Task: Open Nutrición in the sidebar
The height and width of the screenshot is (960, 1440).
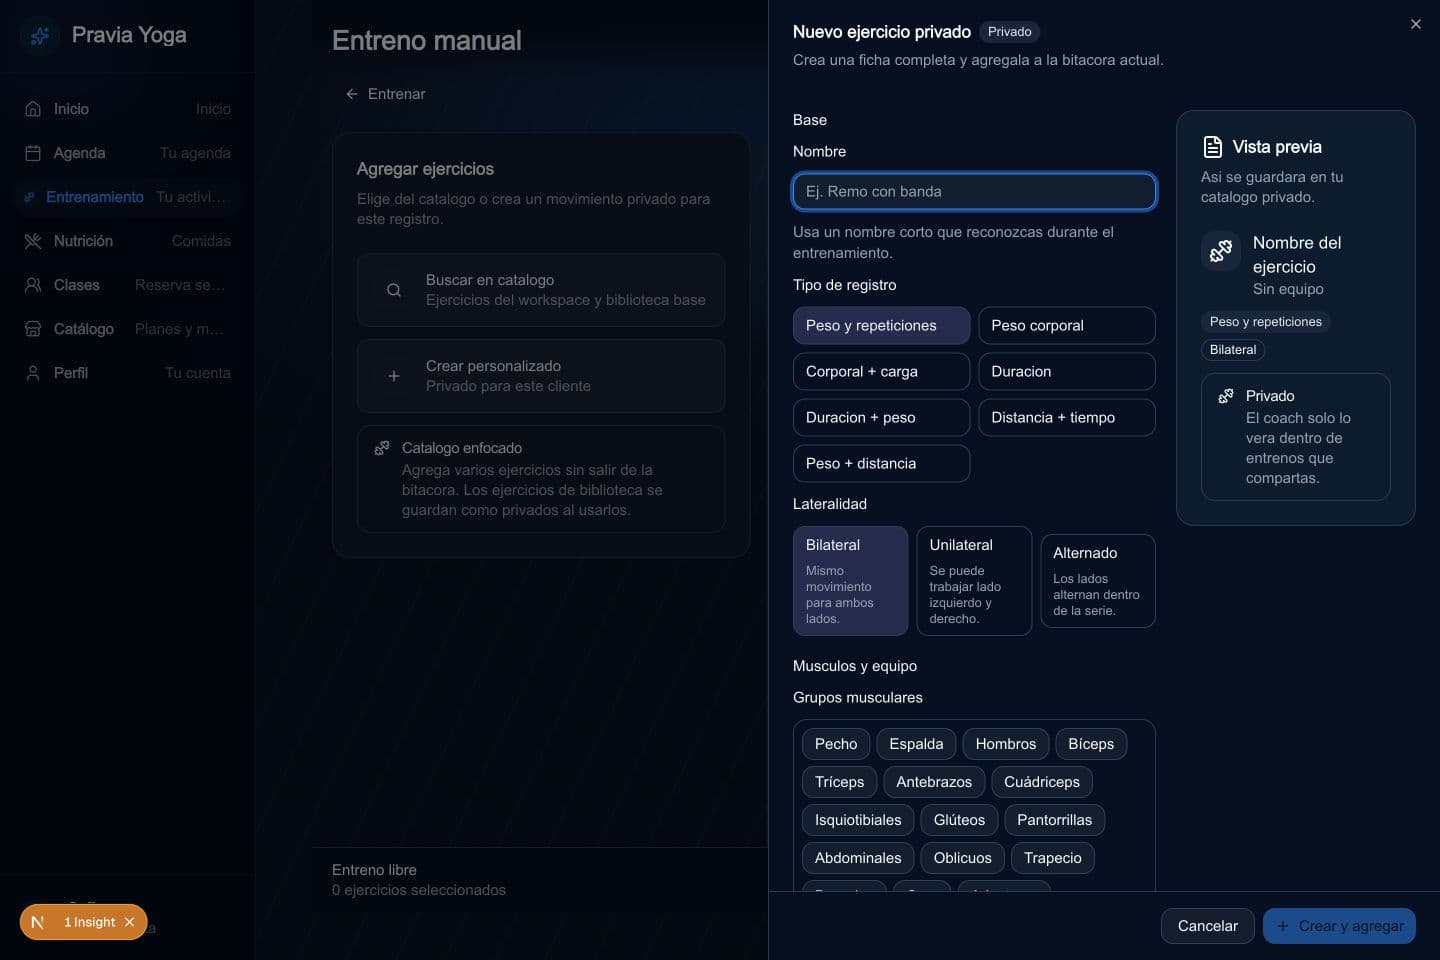Action: coord(127,241)
